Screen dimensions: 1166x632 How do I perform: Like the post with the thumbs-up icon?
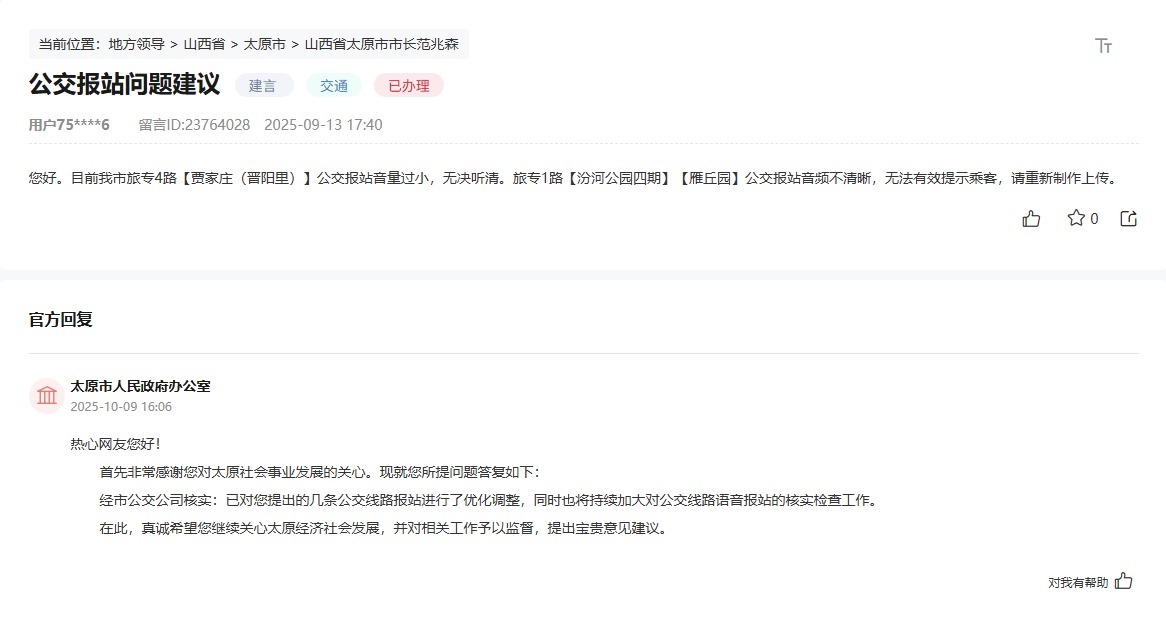1031,219
